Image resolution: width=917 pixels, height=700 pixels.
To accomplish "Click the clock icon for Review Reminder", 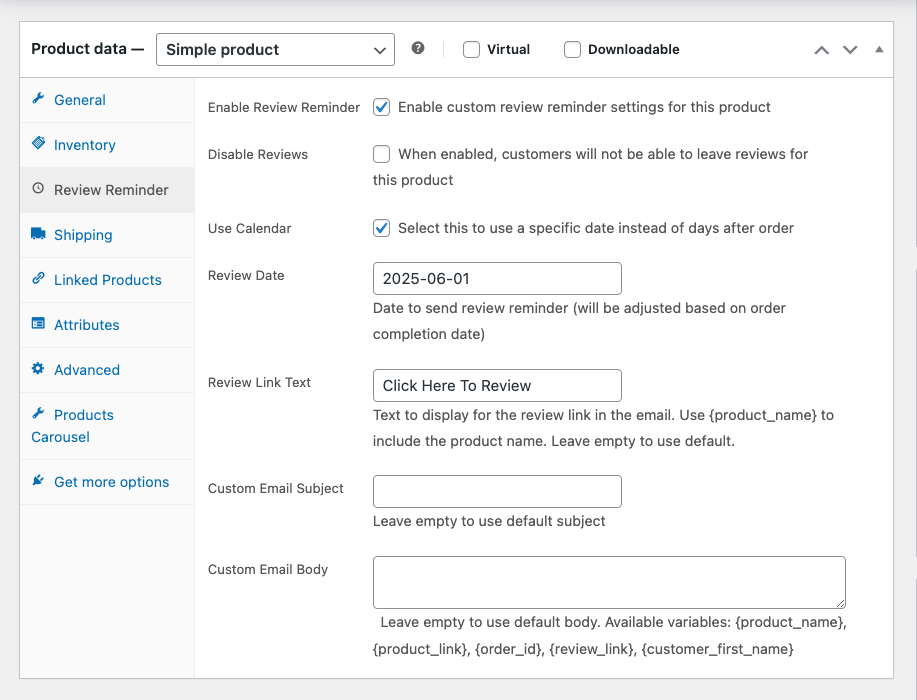I will [x=38, y=189].
